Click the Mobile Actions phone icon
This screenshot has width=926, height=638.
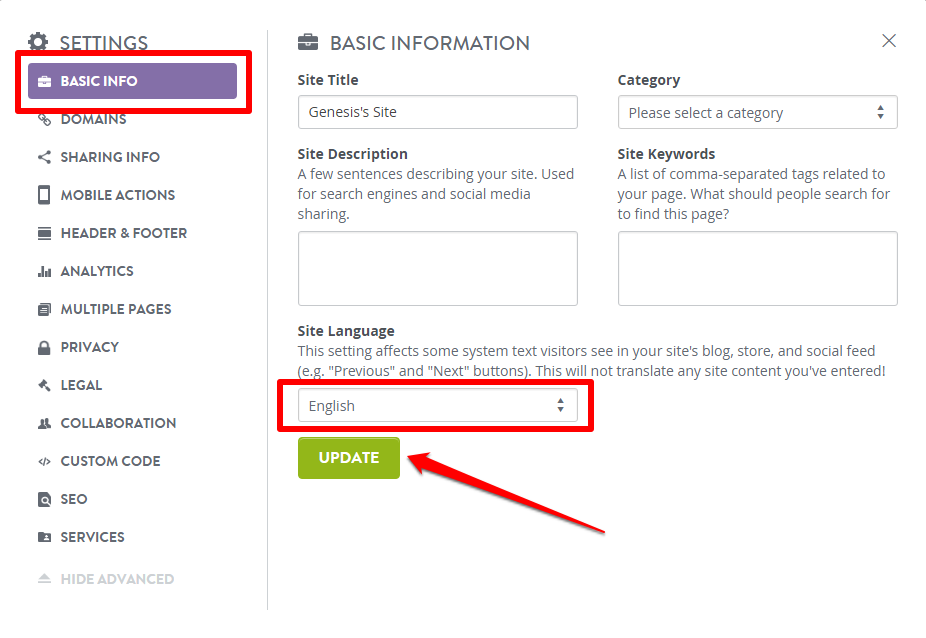(44, 195)
